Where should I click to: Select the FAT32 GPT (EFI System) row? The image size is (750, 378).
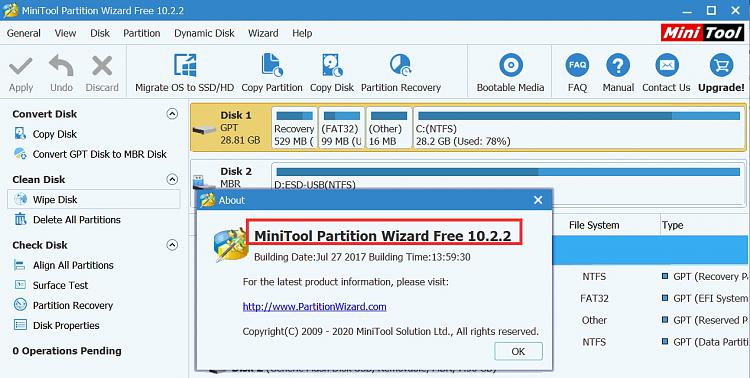coord(651,299)
